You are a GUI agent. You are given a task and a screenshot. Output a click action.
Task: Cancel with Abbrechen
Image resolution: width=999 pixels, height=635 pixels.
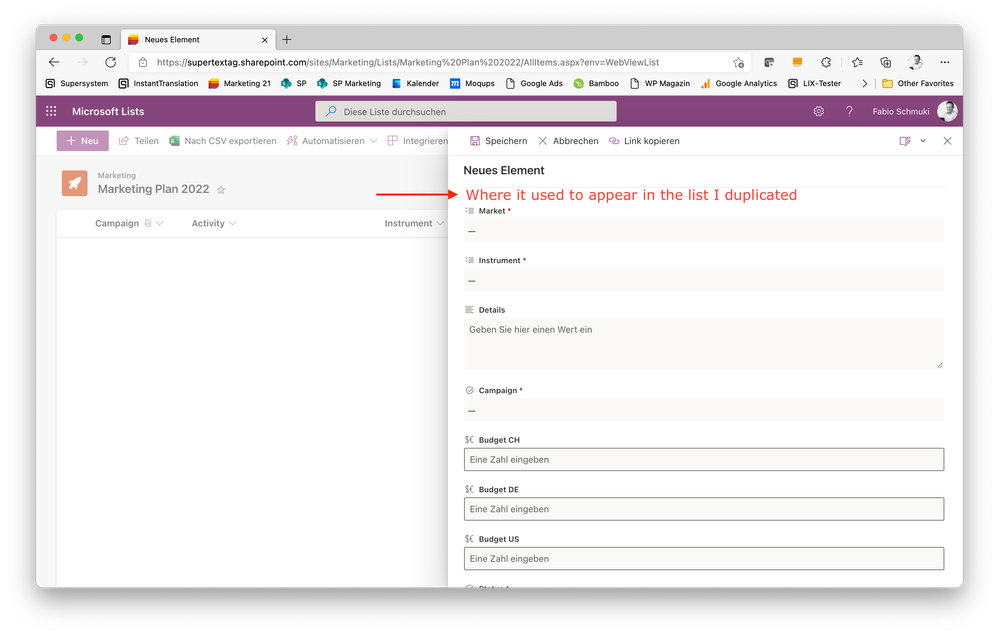coord(568,141)
